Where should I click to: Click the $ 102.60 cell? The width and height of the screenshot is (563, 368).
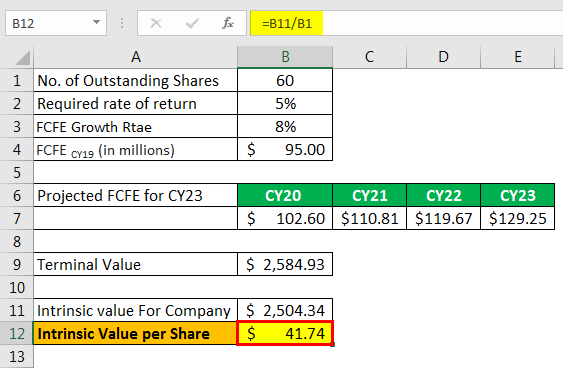click(x=285, y=218)
